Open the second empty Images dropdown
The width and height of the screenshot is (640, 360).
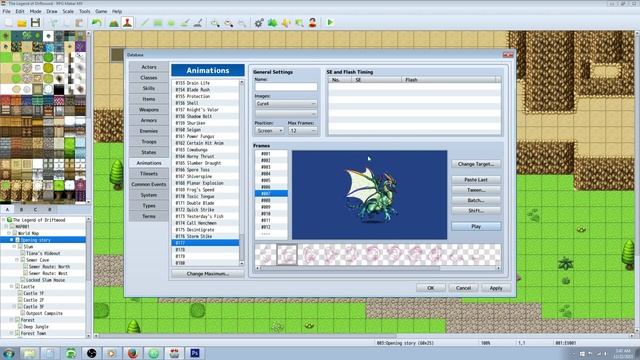(x=286, y=113)
